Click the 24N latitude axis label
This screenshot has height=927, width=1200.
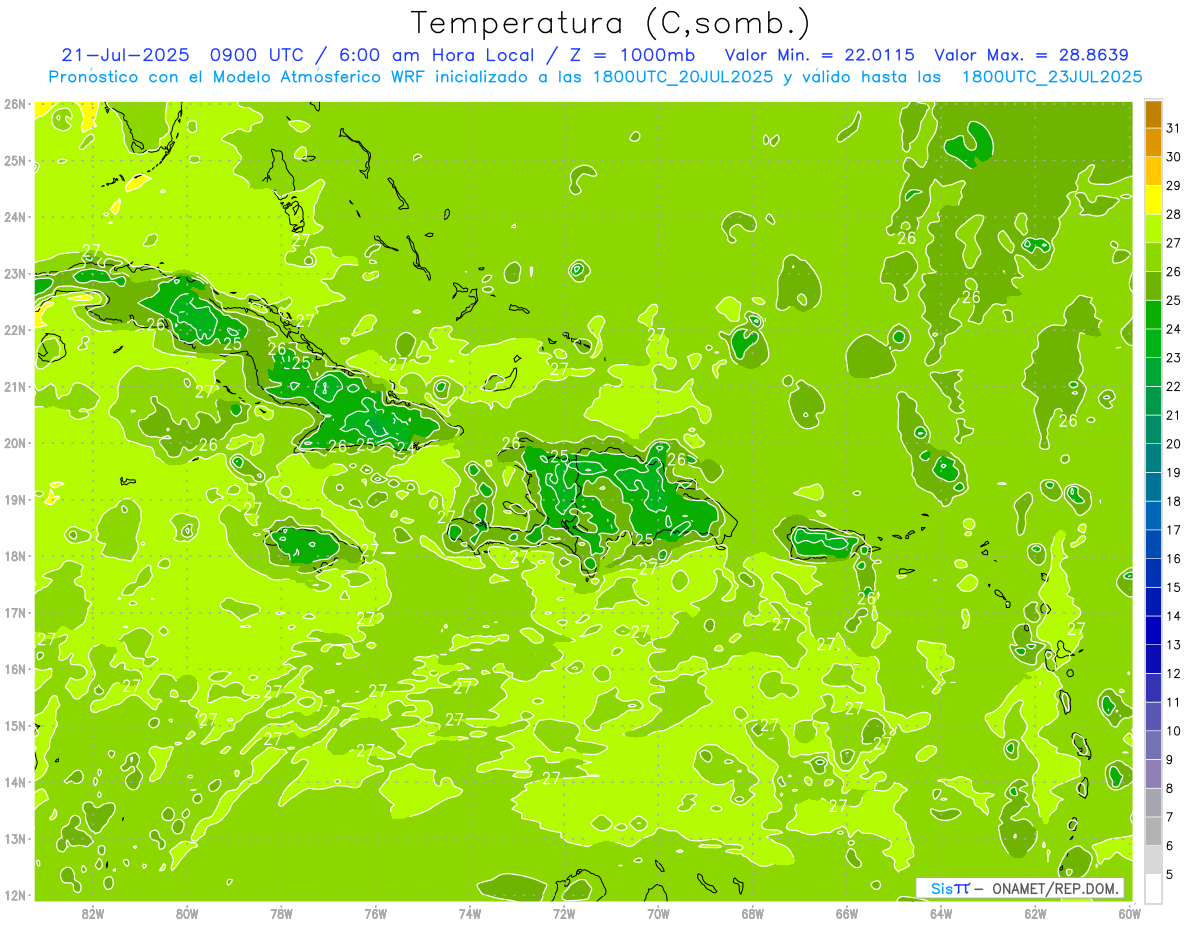tap(14, 217)
